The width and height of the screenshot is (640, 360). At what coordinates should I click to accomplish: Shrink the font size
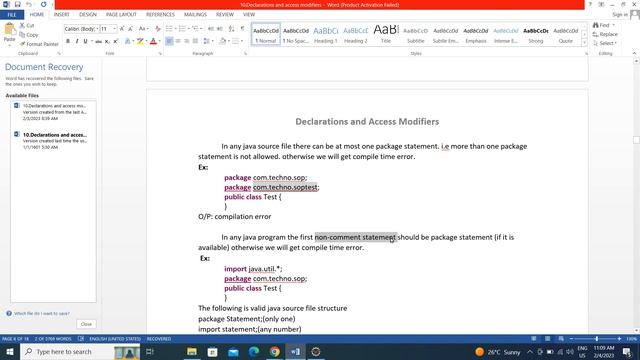[131, 29]
